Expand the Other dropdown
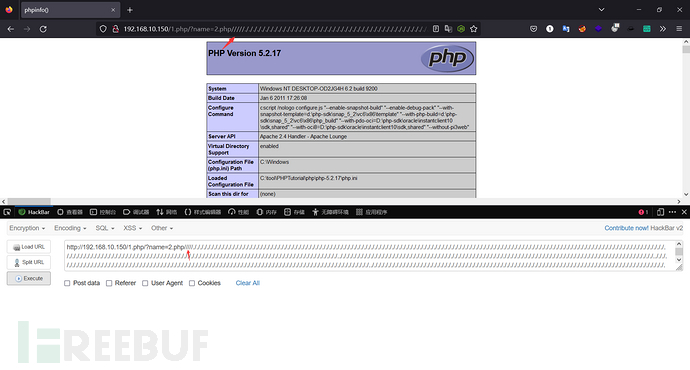The height and width of the screenshot is (370, 690). coord(162,228)
